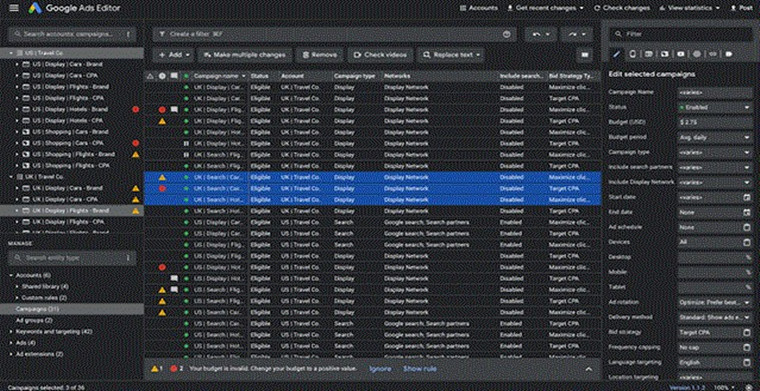The height and width of the screenshot is (391, 760).
Task: Open Get recent changes dropdown
Action: click(545, 8)
